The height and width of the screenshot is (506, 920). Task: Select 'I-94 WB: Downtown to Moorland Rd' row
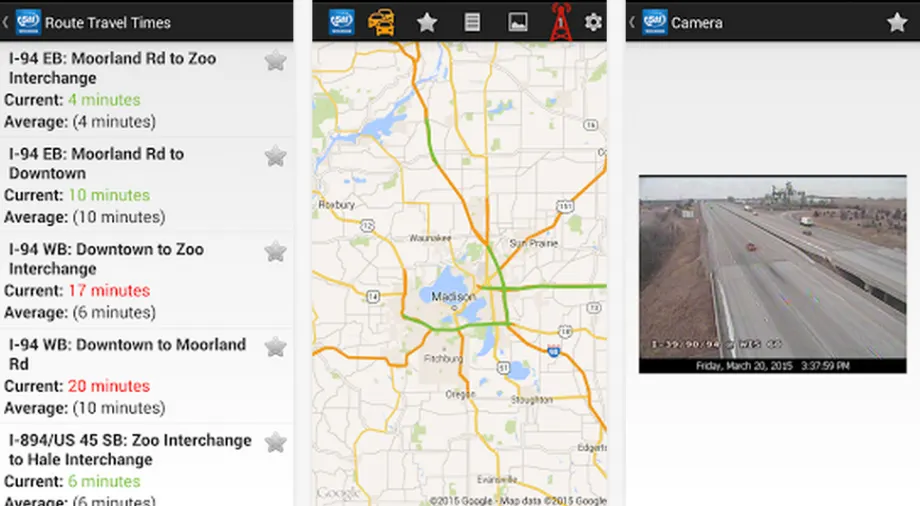point(146,376)
